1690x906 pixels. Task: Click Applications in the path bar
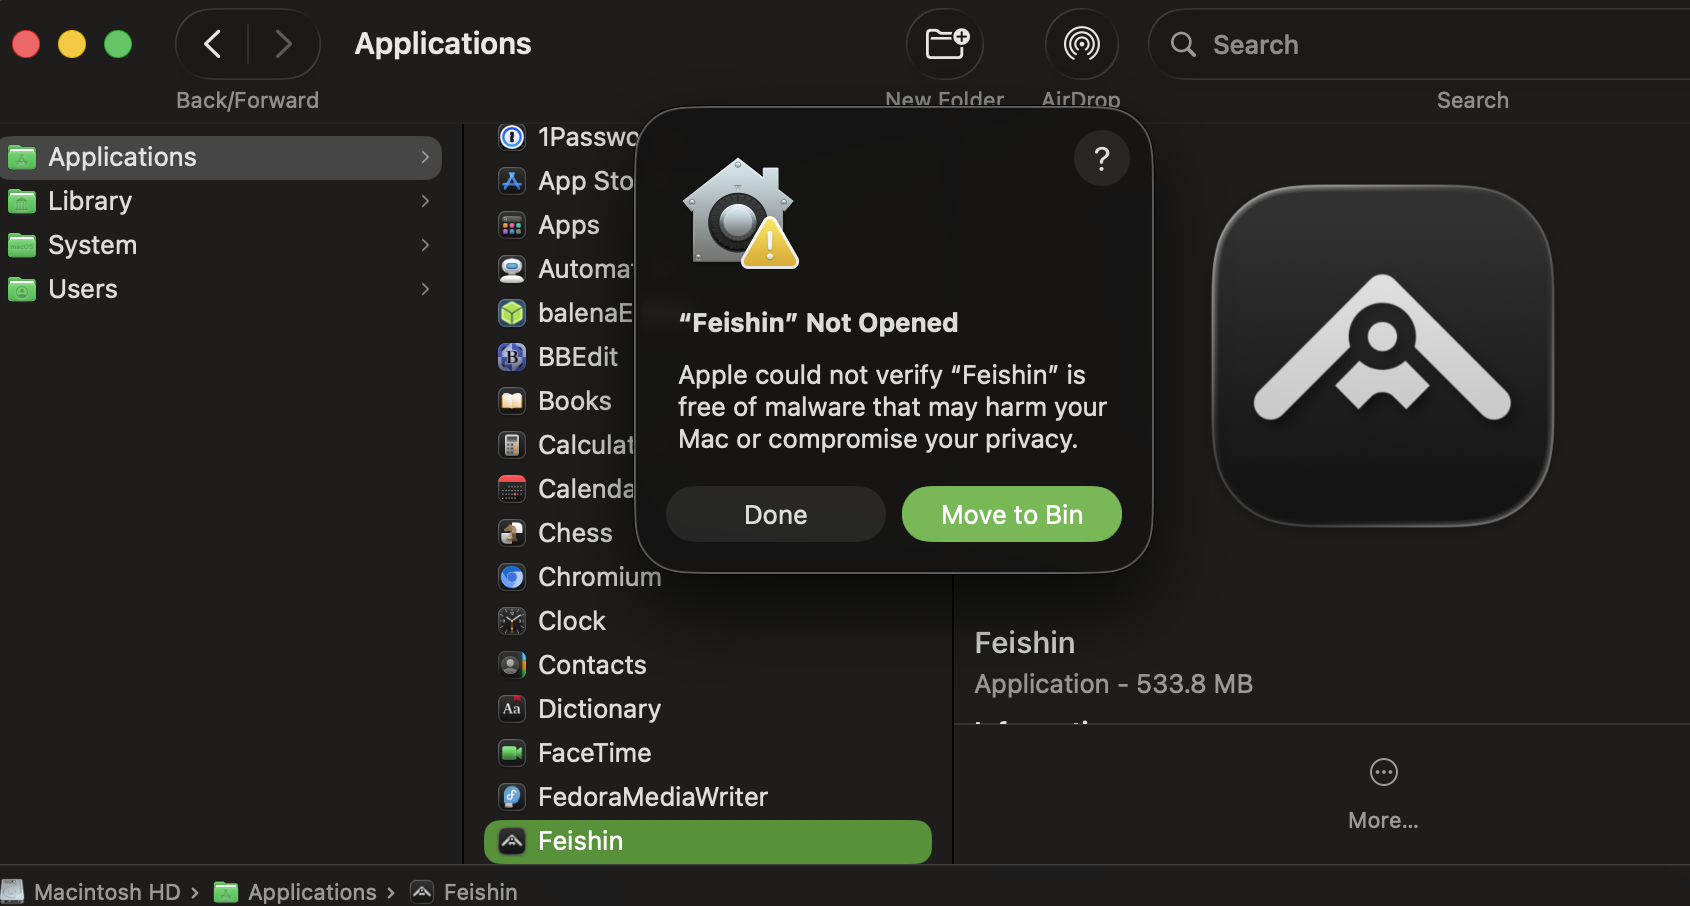click(x=312, y=892)
